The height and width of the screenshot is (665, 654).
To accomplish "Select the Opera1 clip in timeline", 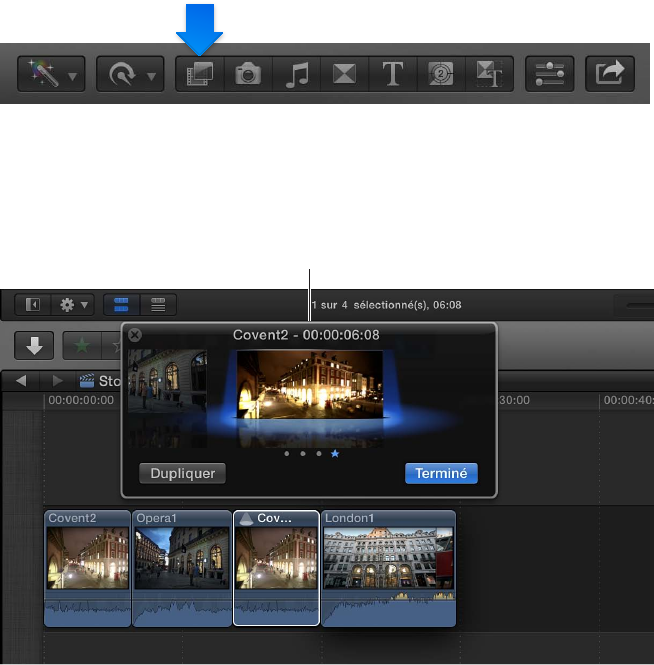I will coord(182,568).
